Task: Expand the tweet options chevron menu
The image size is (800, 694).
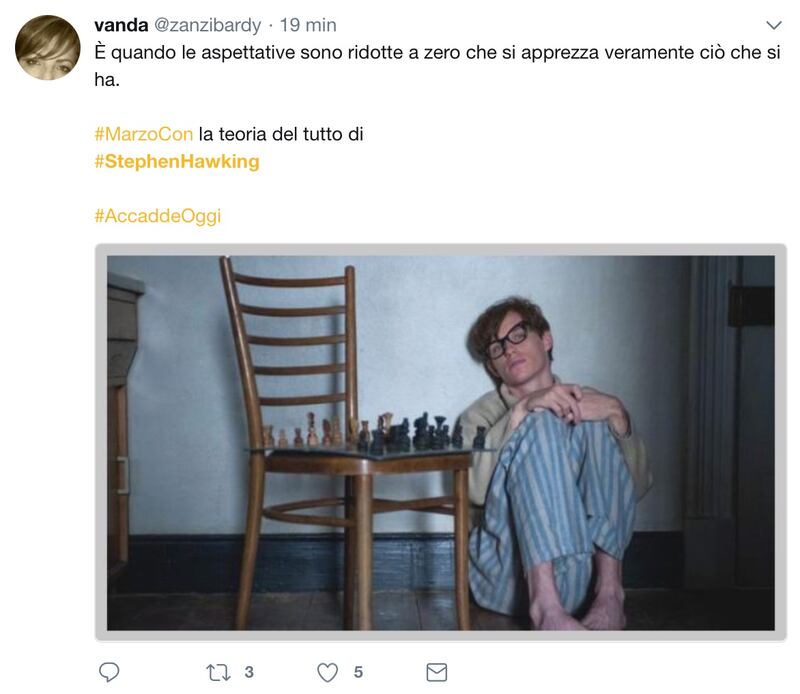Action: point(774,25)
